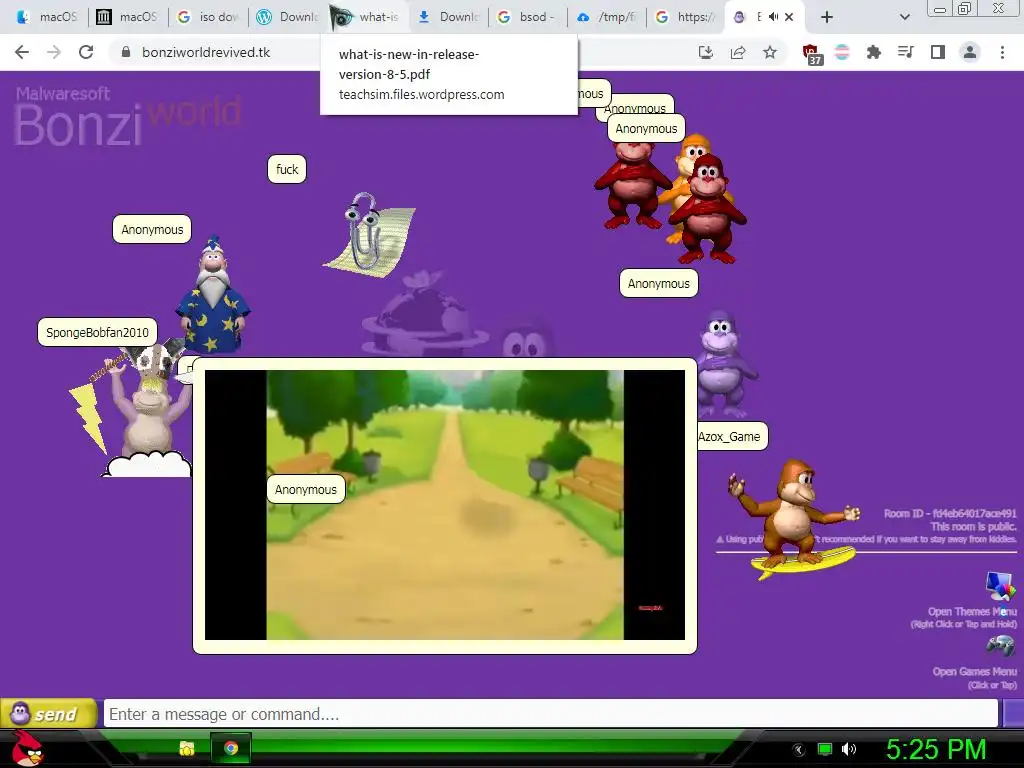Focus the bonziworldrevived.tk address bar

[x=205, y=52]
